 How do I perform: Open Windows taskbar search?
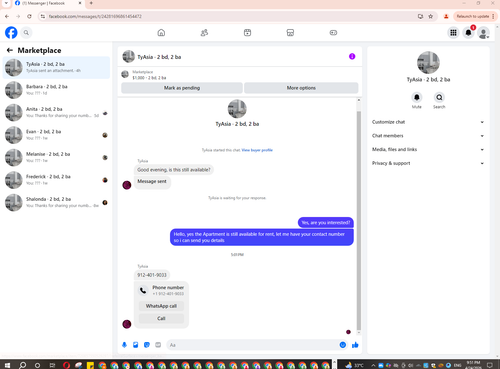22,365
